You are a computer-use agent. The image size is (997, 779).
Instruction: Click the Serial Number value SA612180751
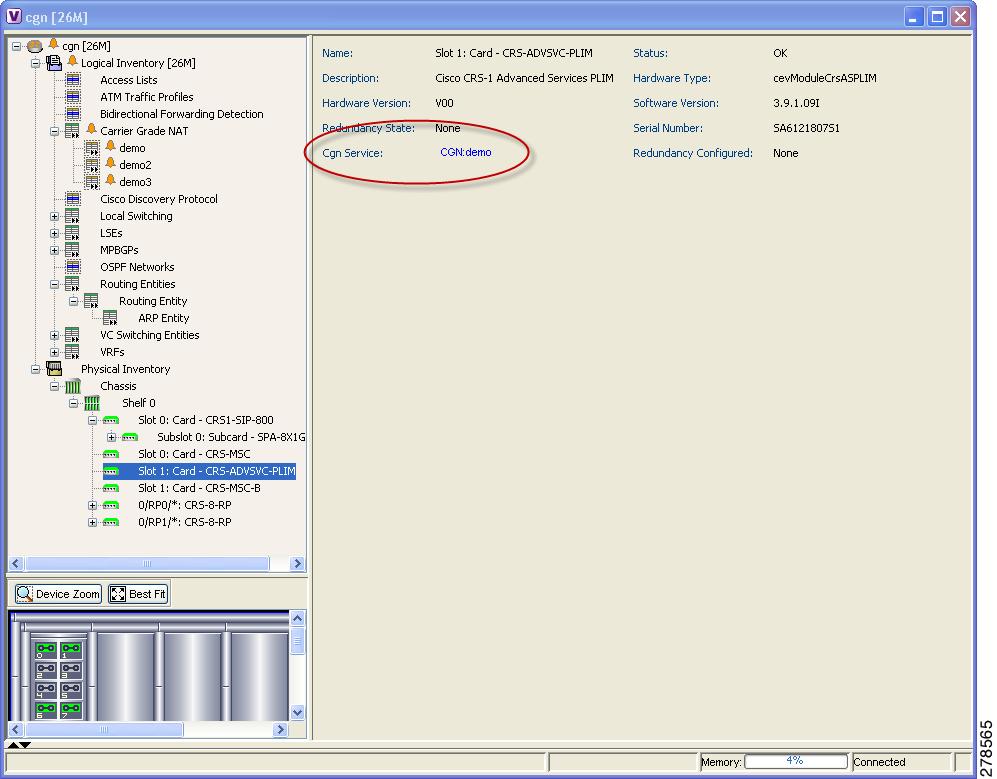806,128
